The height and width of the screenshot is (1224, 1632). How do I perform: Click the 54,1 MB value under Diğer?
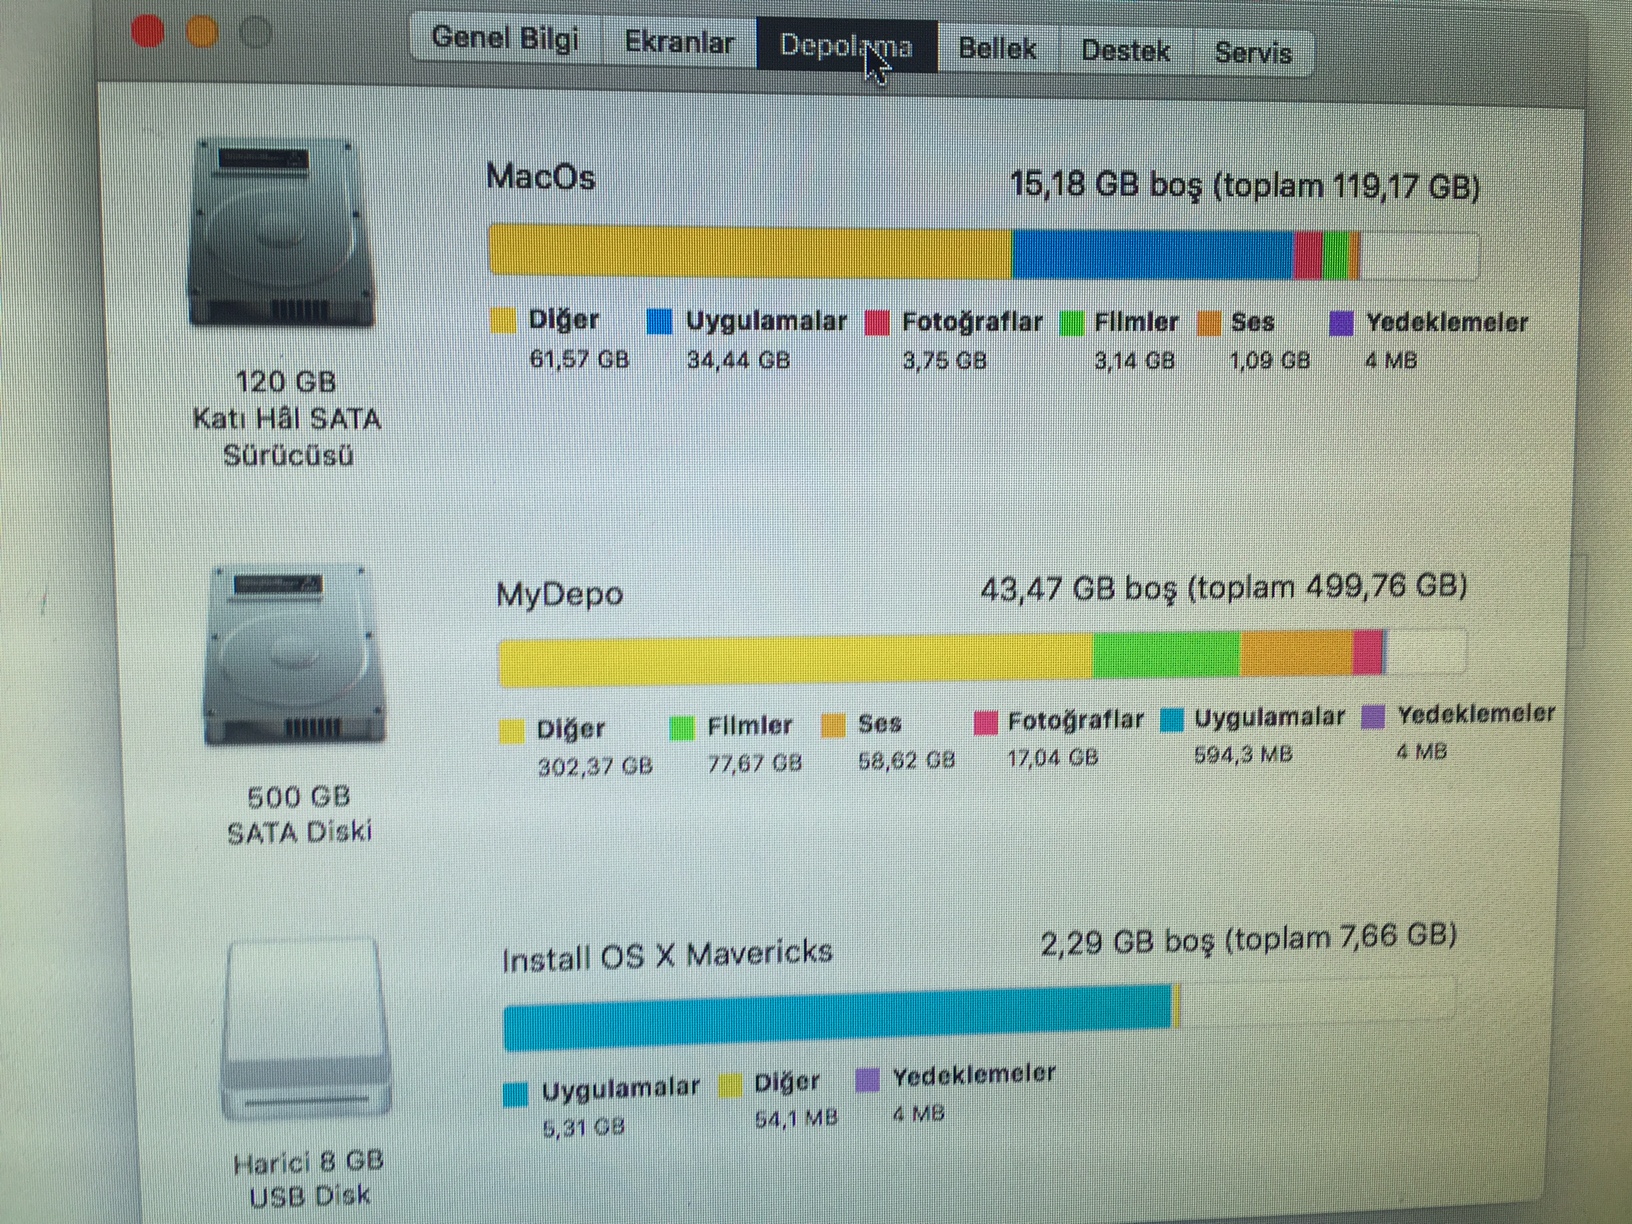coord(796,1119)
